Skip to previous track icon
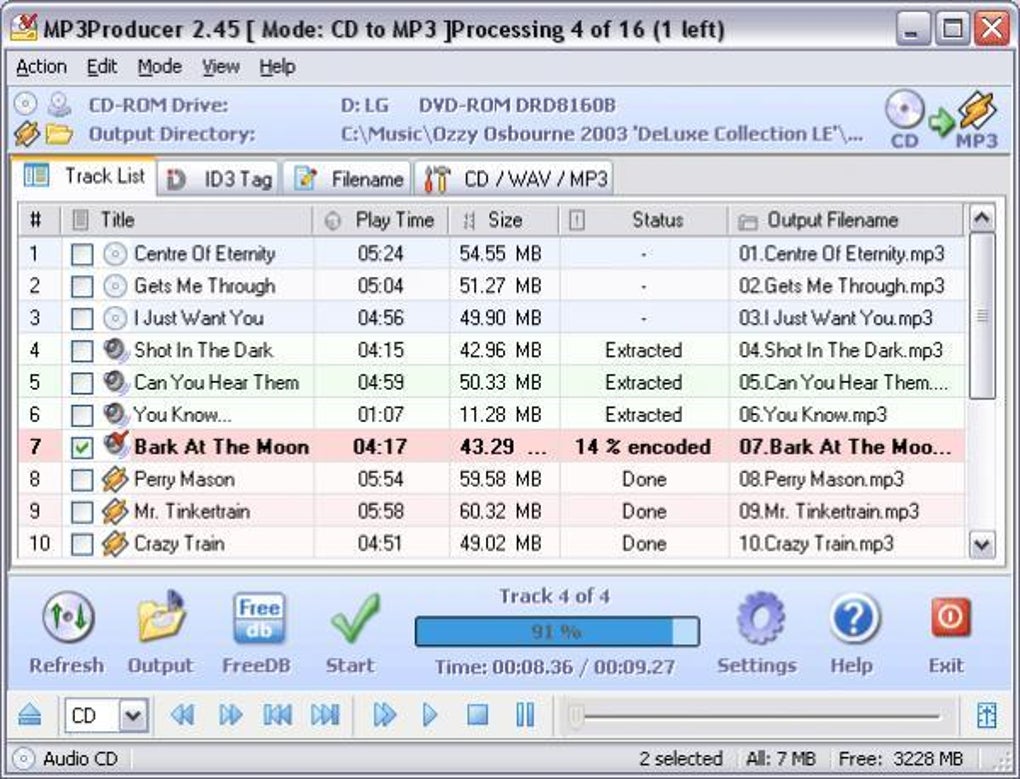This screenshot has width=1020, height=779. pos(277,715)
